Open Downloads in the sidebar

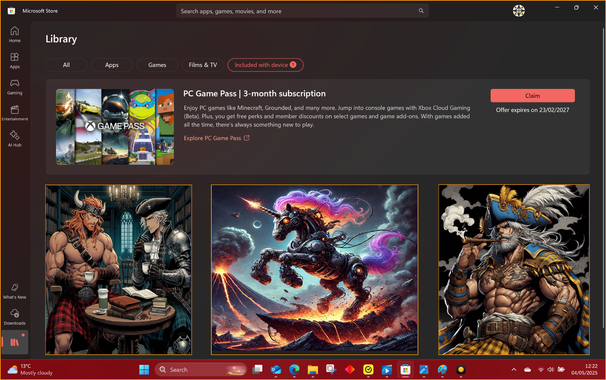click(x=15, y=317)
